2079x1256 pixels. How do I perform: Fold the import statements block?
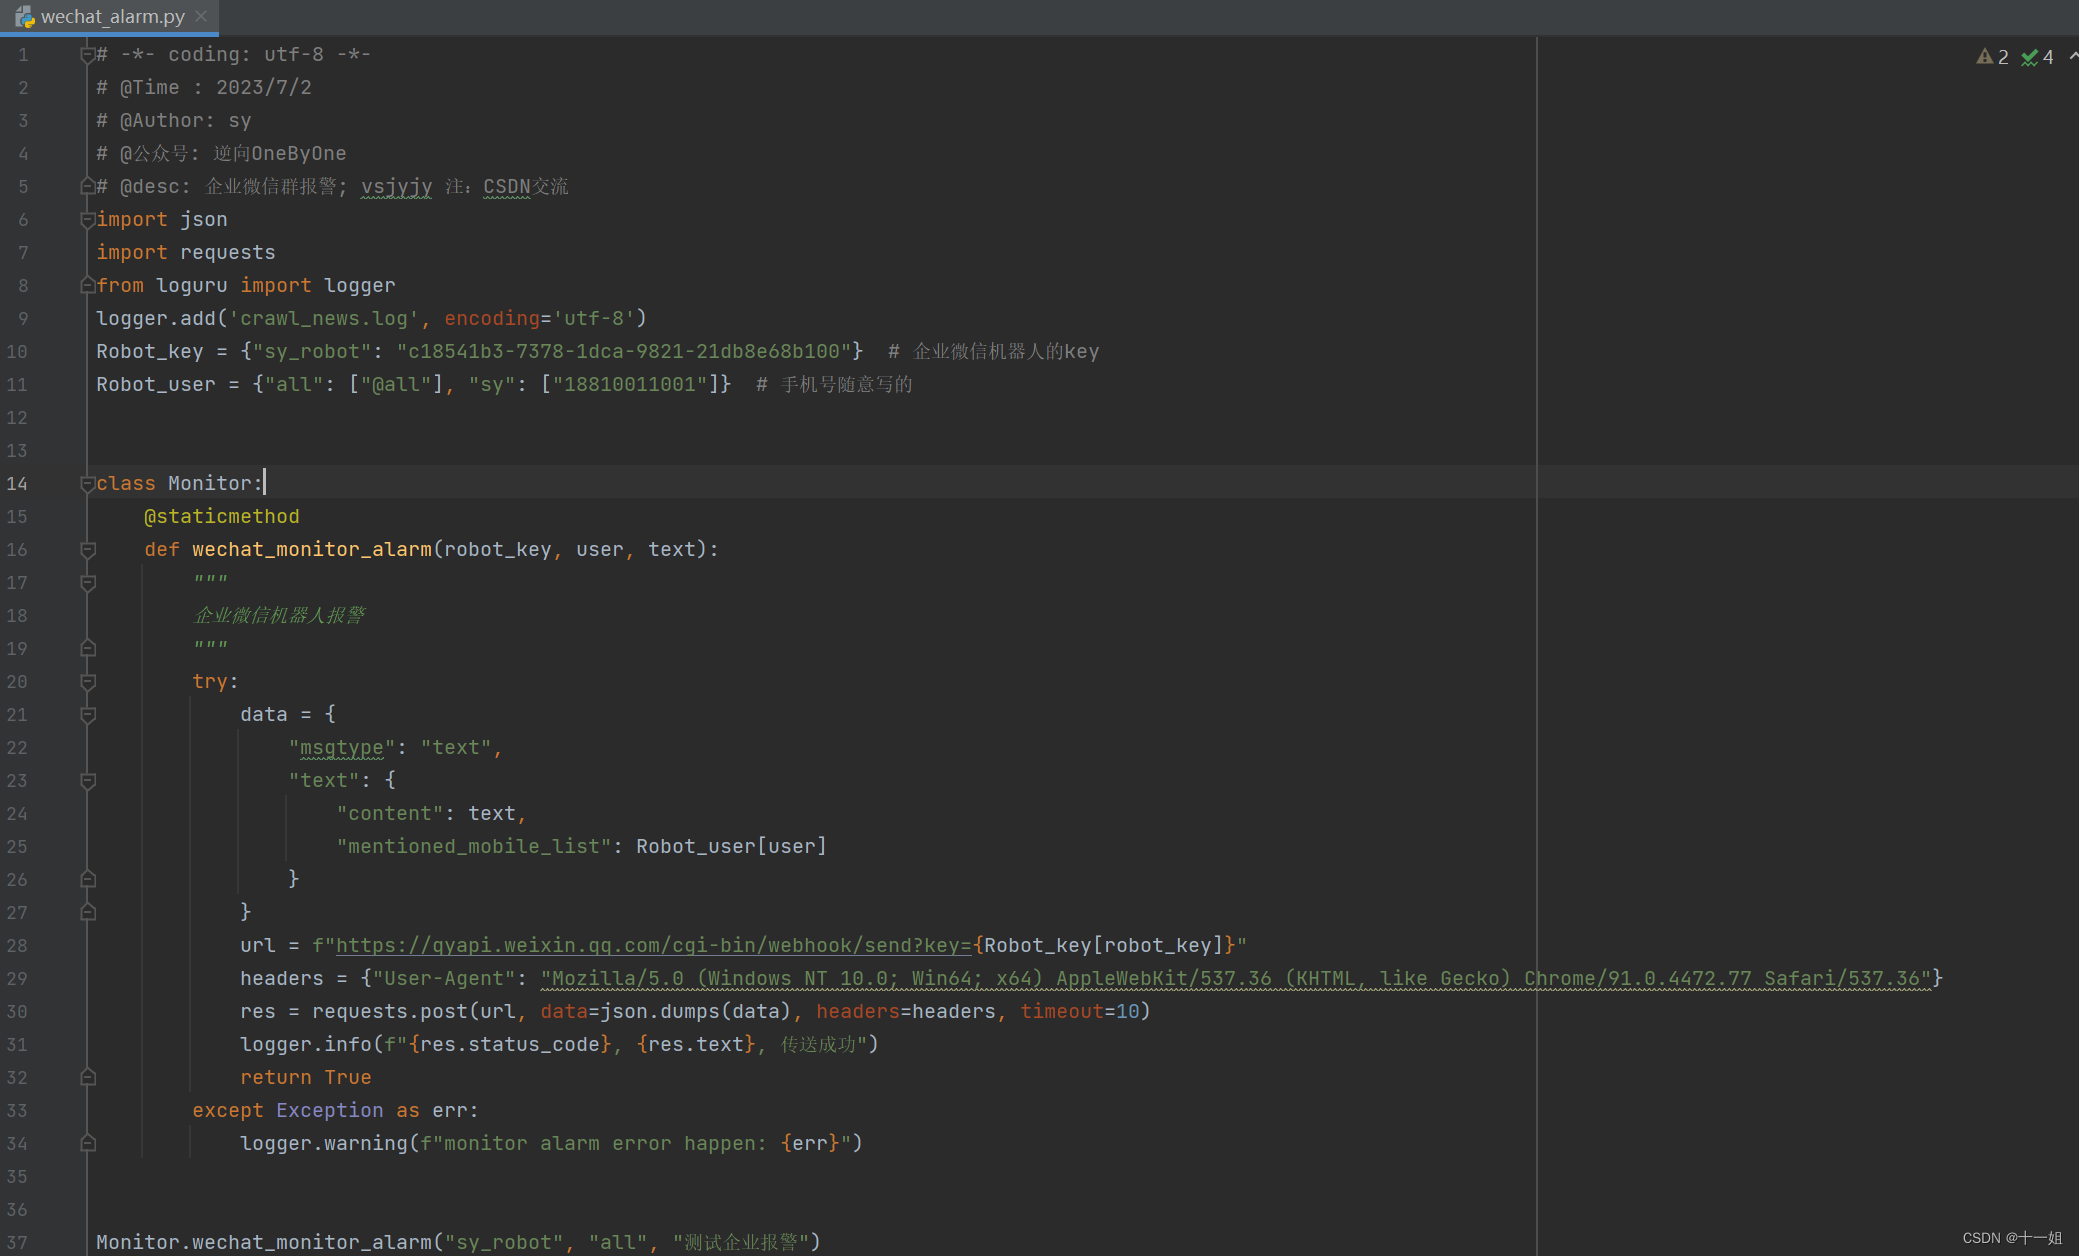[x=88, y=220]
